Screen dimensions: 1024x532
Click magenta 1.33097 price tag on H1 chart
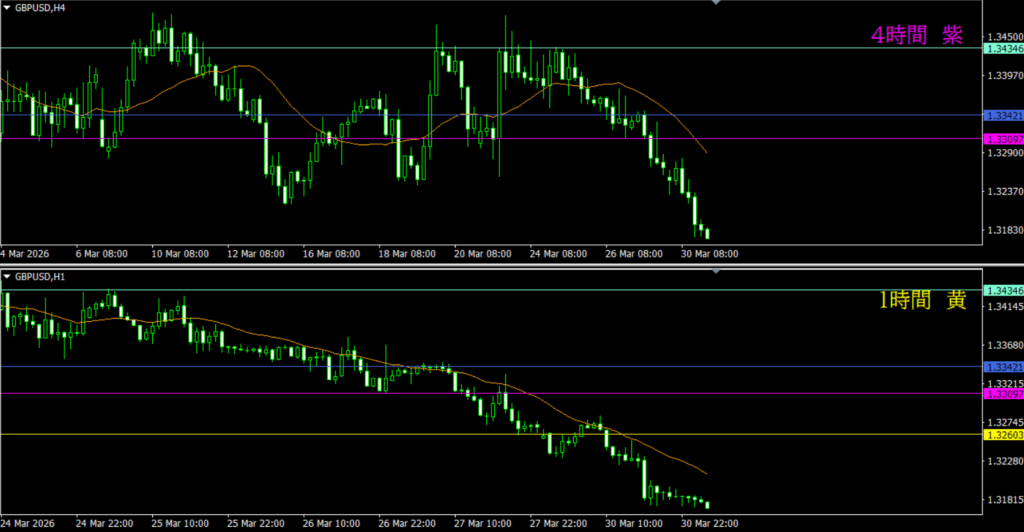[1003, 393]
